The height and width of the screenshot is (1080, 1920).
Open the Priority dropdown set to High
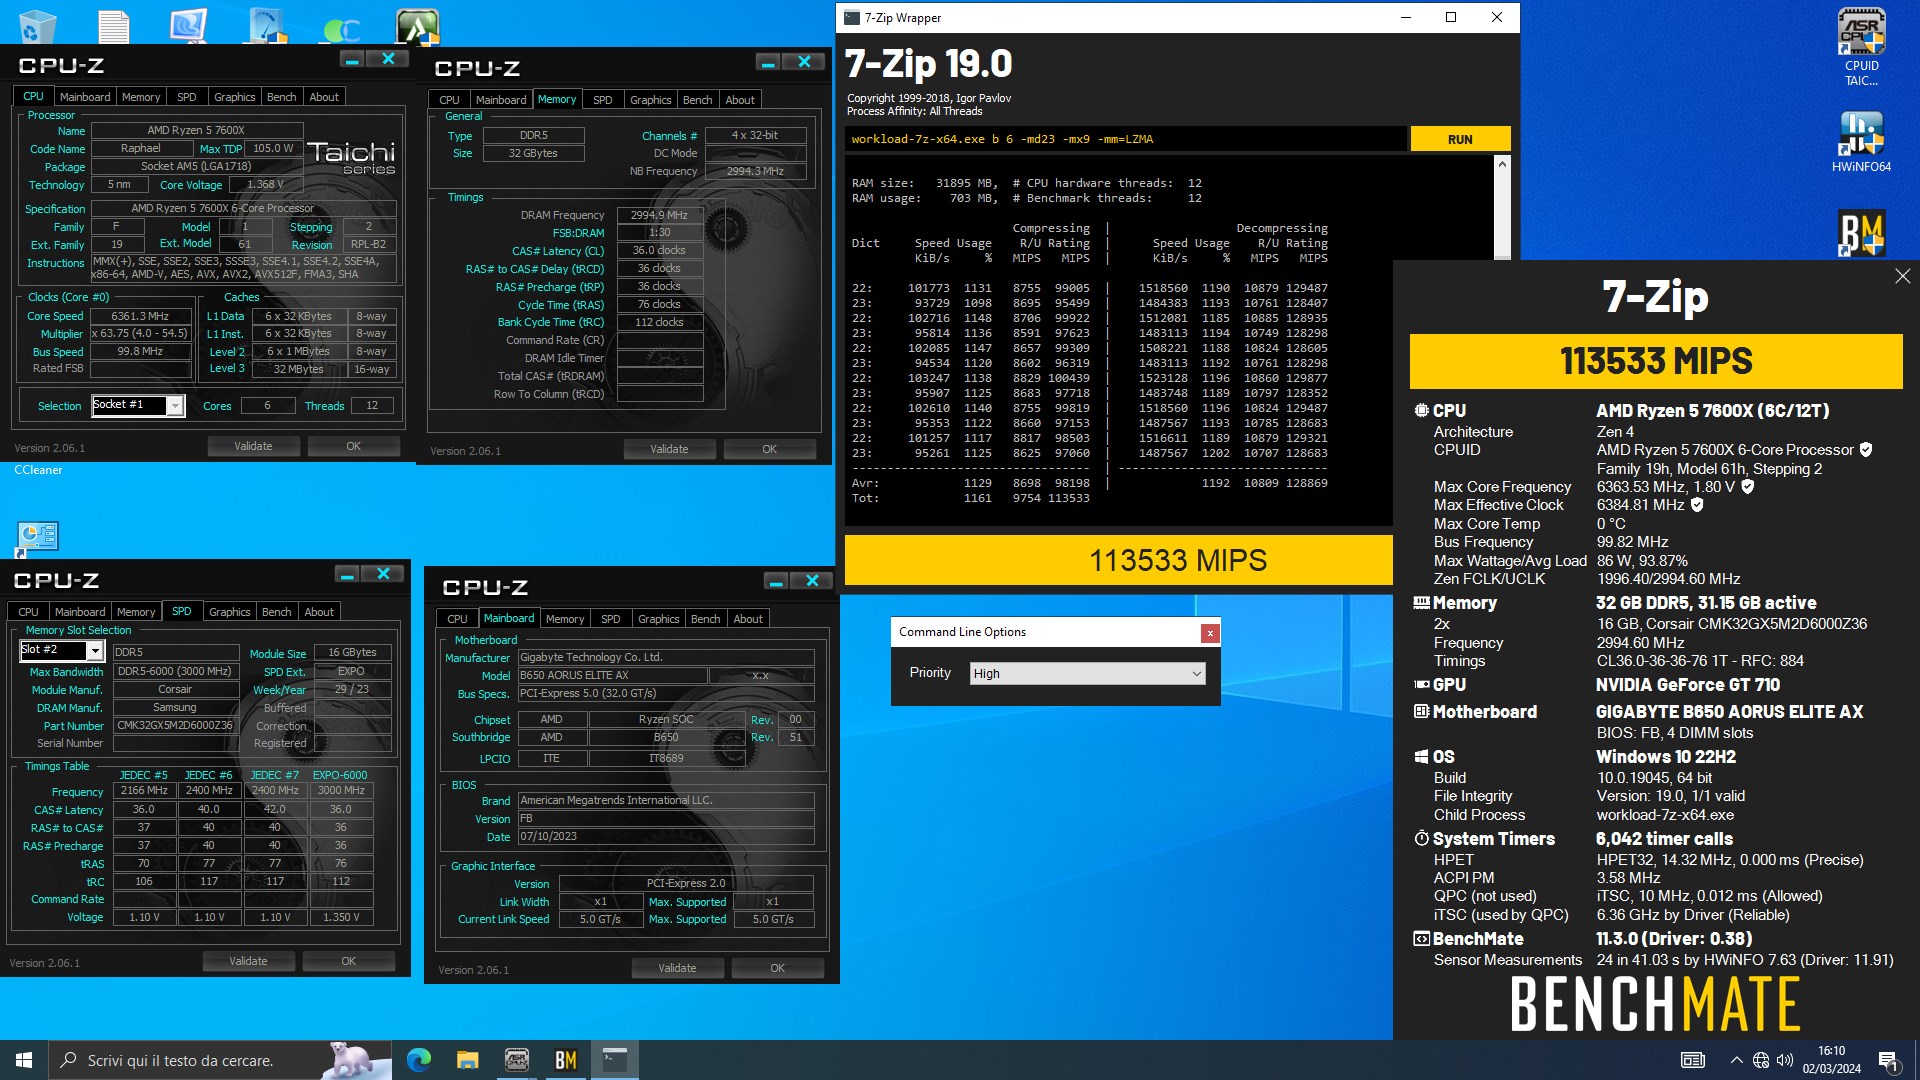(x=1087, y=674)
